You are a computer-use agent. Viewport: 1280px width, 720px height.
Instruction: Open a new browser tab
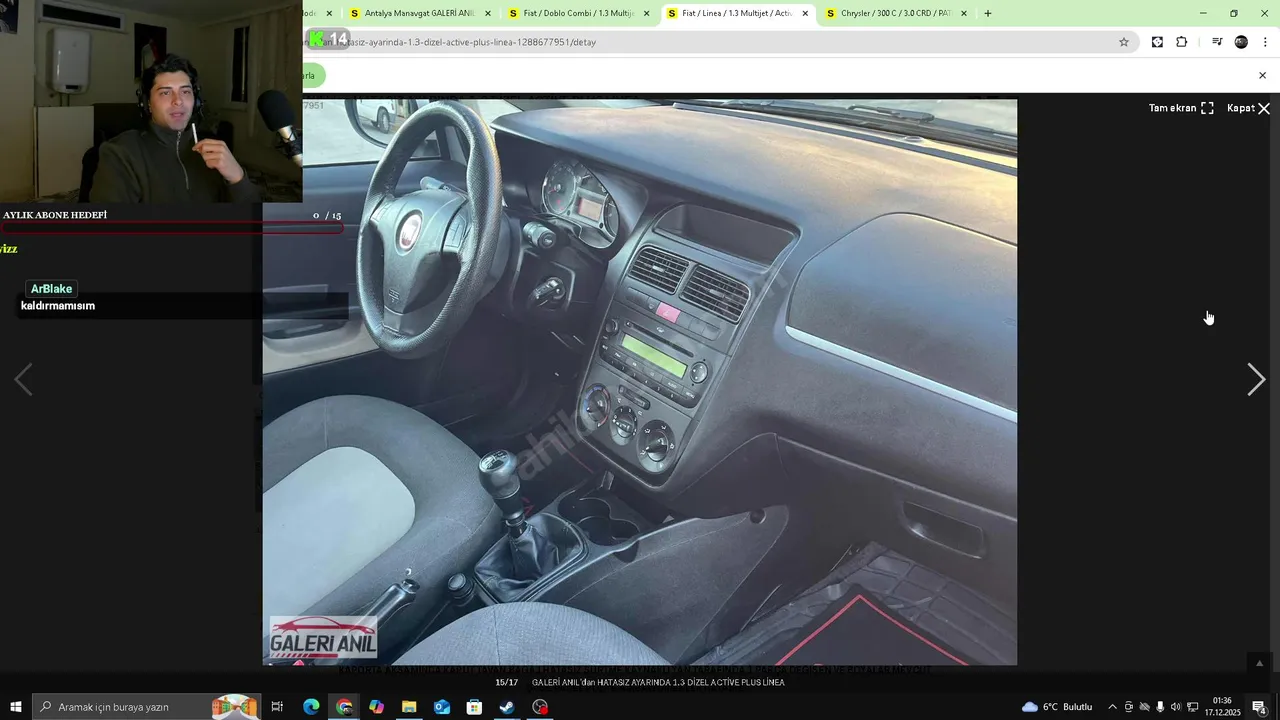pyautogui.click(x=988, y=13)
